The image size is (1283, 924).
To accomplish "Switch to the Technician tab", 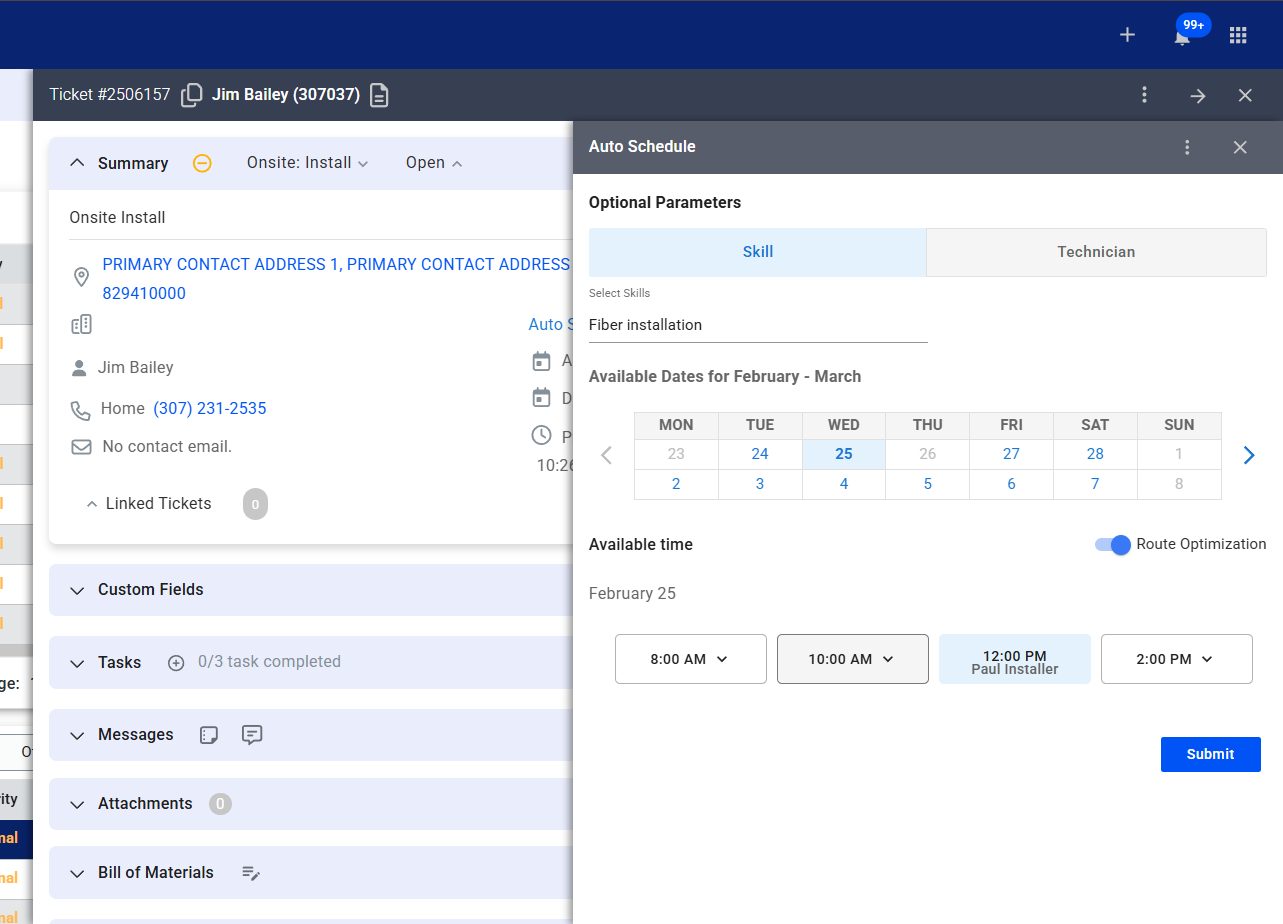I will coord(1096,252).
